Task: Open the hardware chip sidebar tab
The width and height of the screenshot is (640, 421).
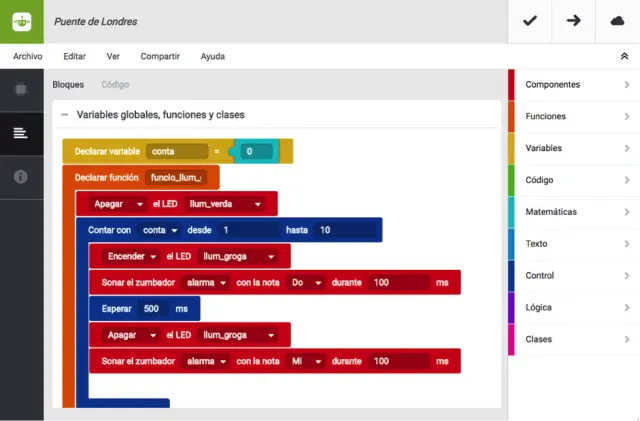Action: [x=21, y=90]
